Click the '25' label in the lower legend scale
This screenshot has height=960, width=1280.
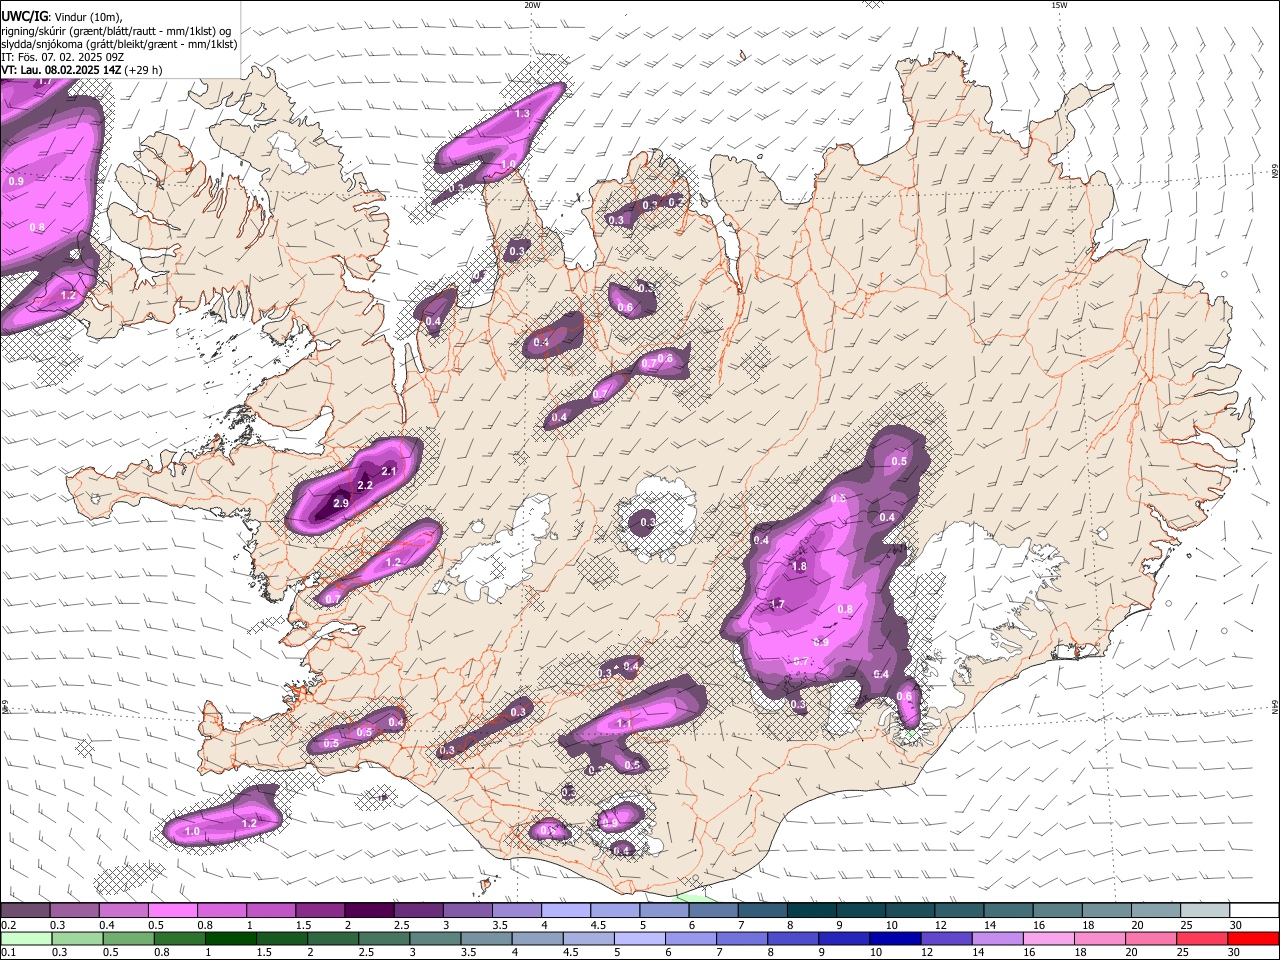tap(1183, 953)
